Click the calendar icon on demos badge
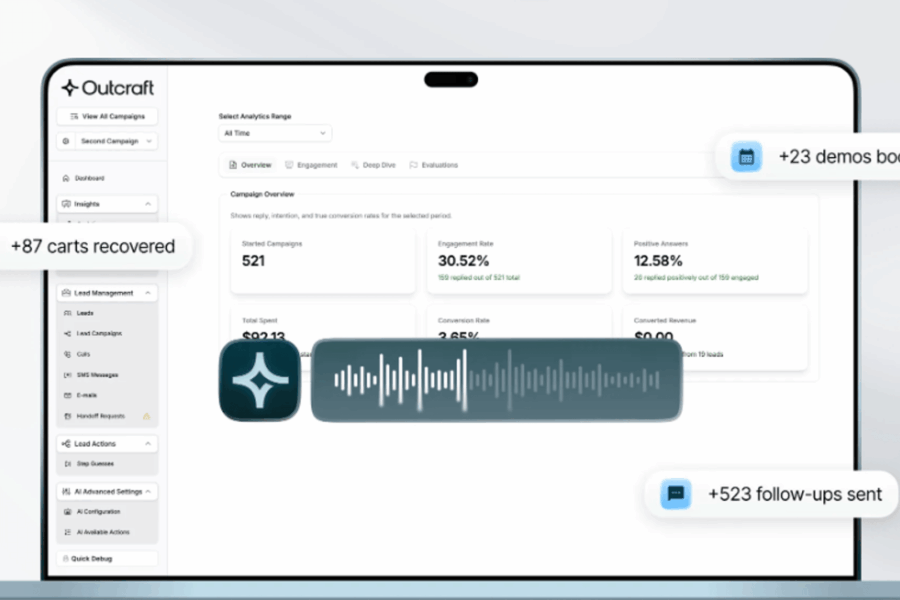This screenshot has width=900, height=600. click(746, 157)
